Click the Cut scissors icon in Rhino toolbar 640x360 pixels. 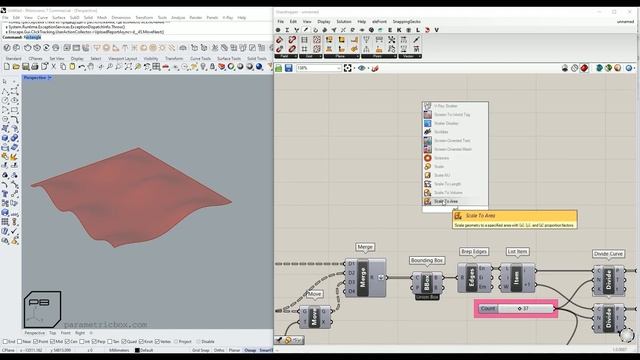[53, 67]
